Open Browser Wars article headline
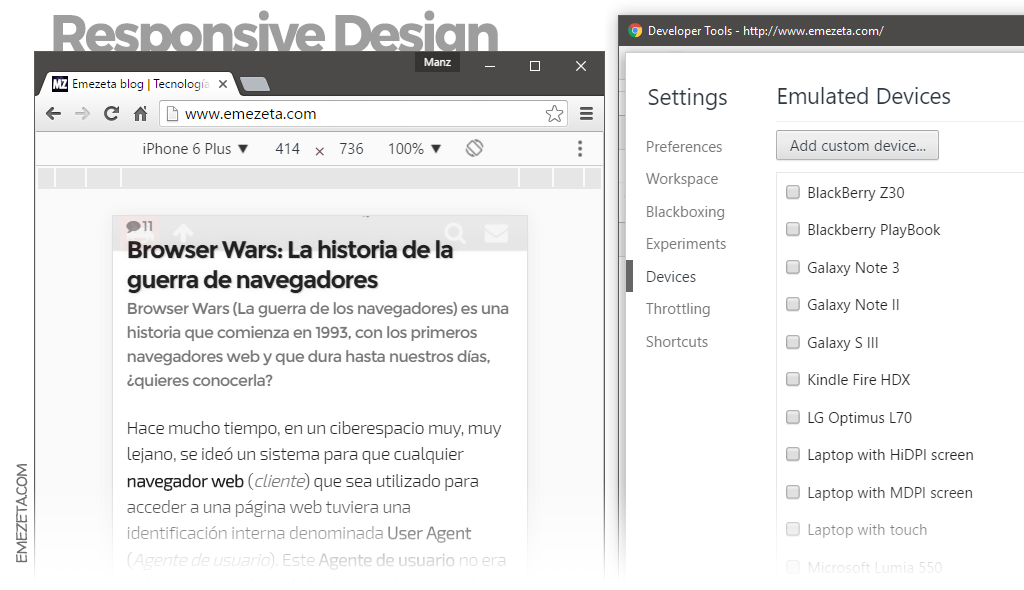 [290, 265]
